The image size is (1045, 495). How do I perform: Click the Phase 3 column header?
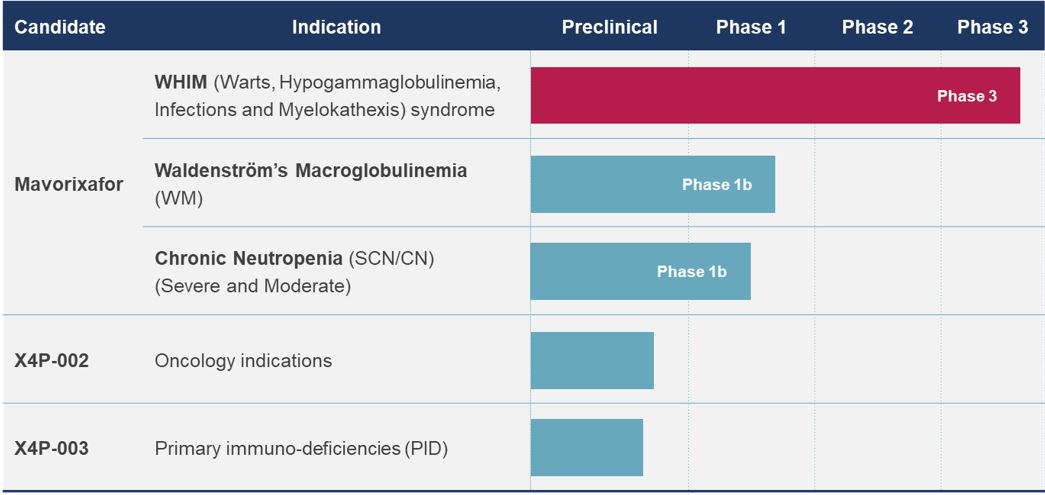tap(992, 27)
